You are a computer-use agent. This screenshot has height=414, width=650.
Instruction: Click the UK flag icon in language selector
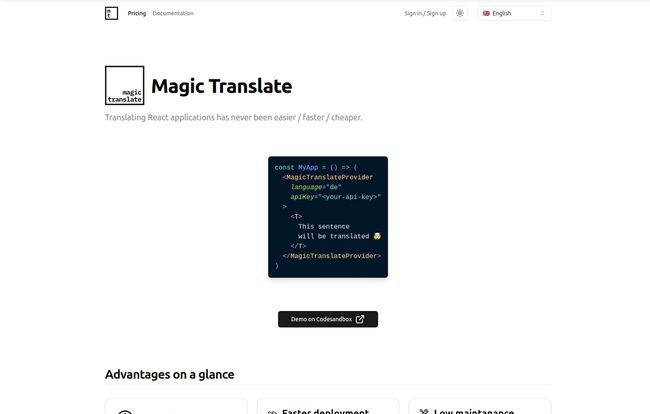[486, 13]
